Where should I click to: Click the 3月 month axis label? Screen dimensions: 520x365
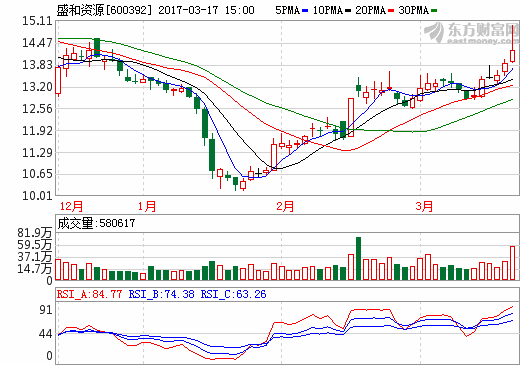pyautogui.click(x=424, y=206)
